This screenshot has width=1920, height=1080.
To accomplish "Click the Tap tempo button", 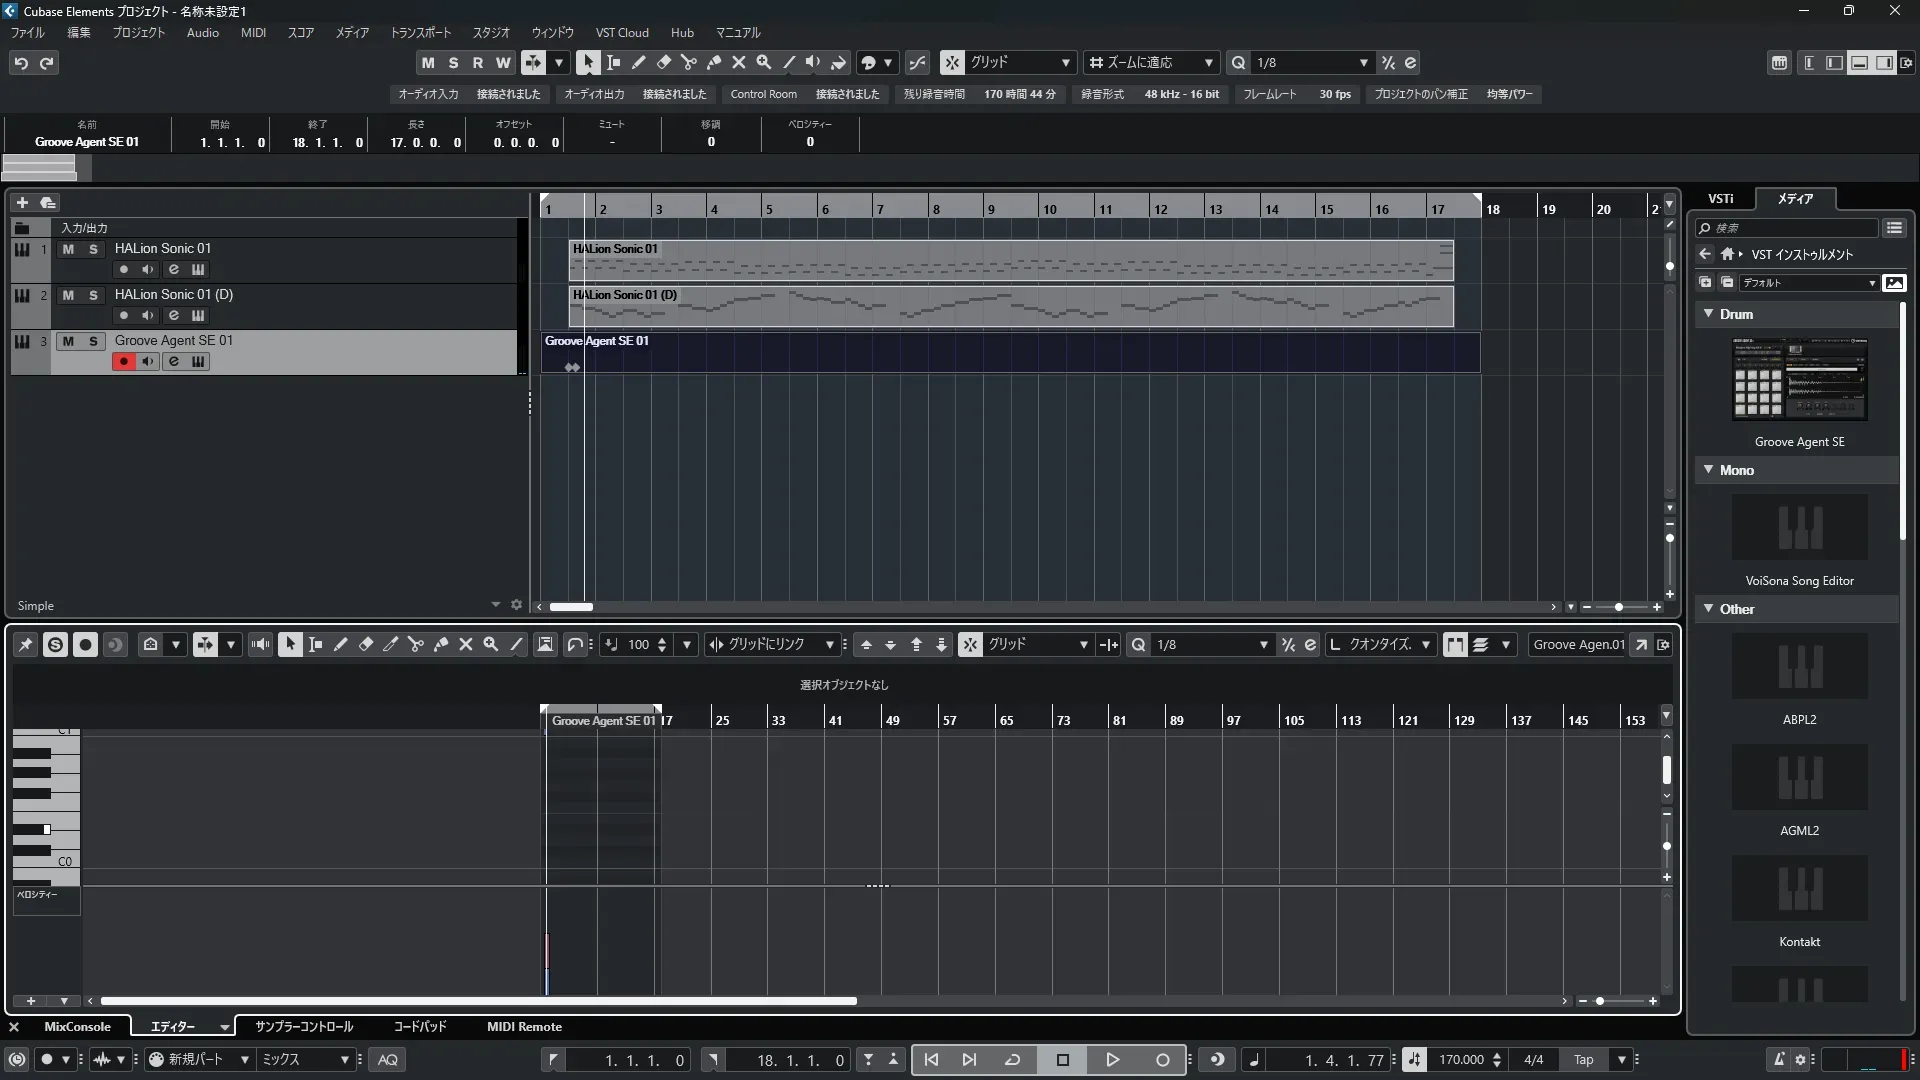I will [x=1583, y=1060].
